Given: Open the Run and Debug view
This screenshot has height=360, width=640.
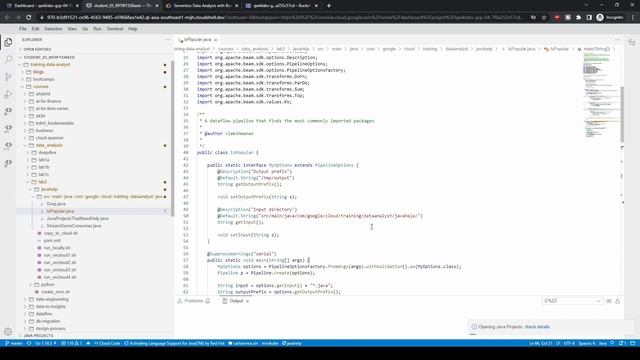Looking at the screenshot, I should (8, 94).
